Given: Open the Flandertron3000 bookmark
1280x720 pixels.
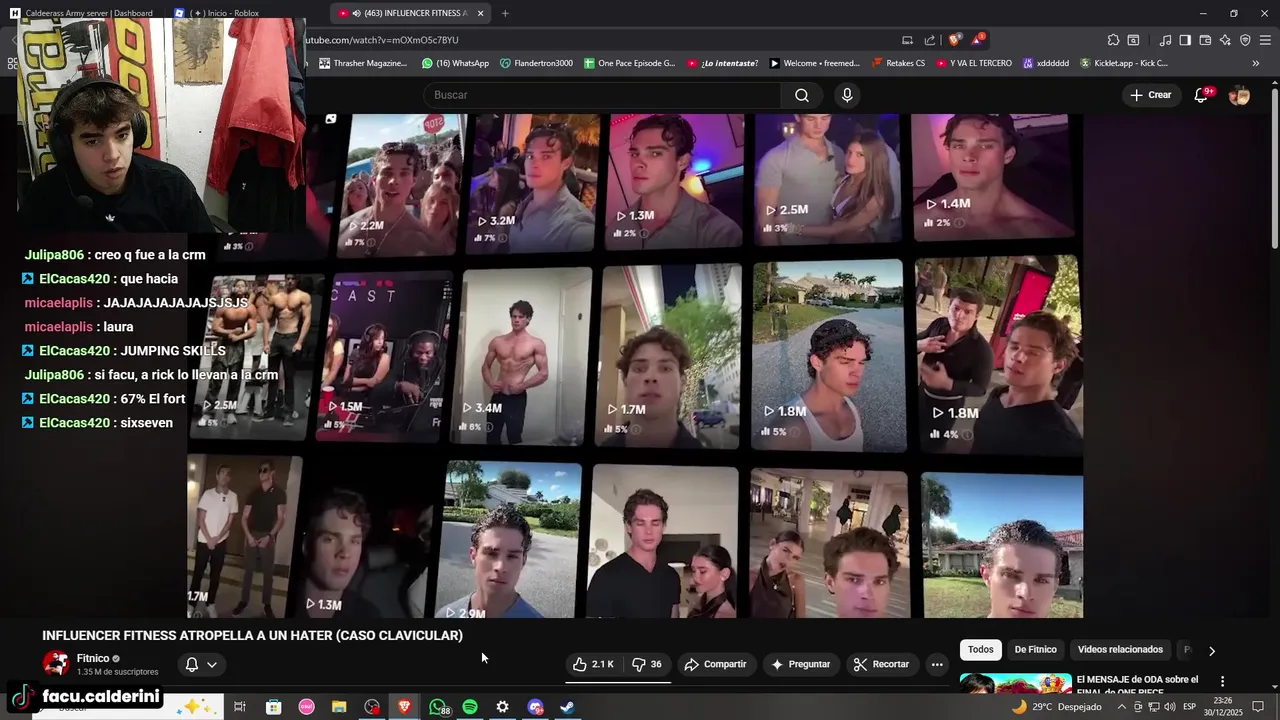Looking at the screenshot, I should (536, 63).
